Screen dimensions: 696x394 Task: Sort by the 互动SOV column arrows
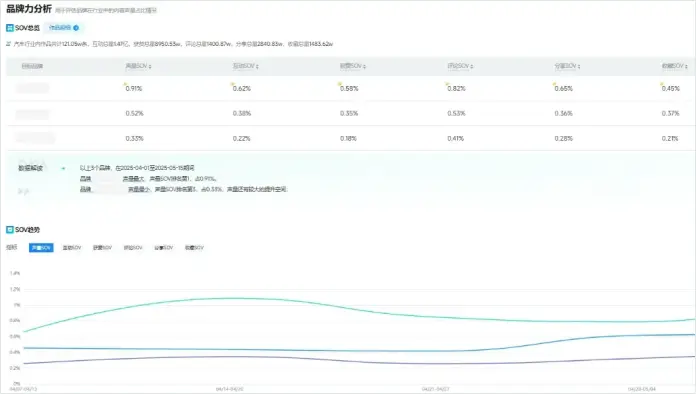pos(257,67)
